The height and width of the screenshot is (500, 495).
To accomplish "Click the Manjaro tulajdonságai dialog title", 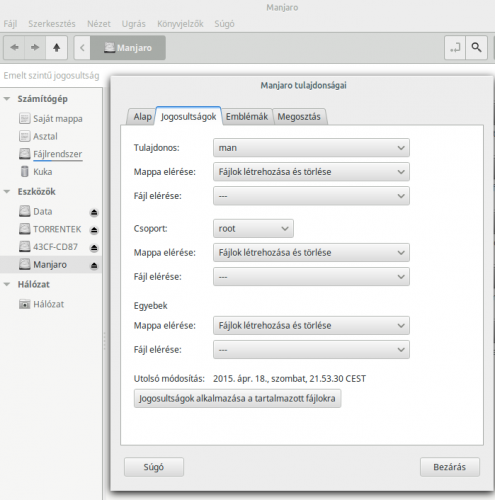I will click(303, 85).
